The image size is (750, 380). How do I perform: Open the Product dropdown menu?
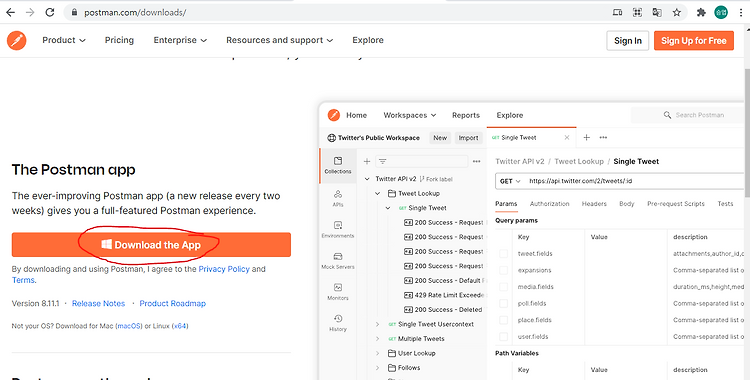pyautogui.click(x=64, y=40)
